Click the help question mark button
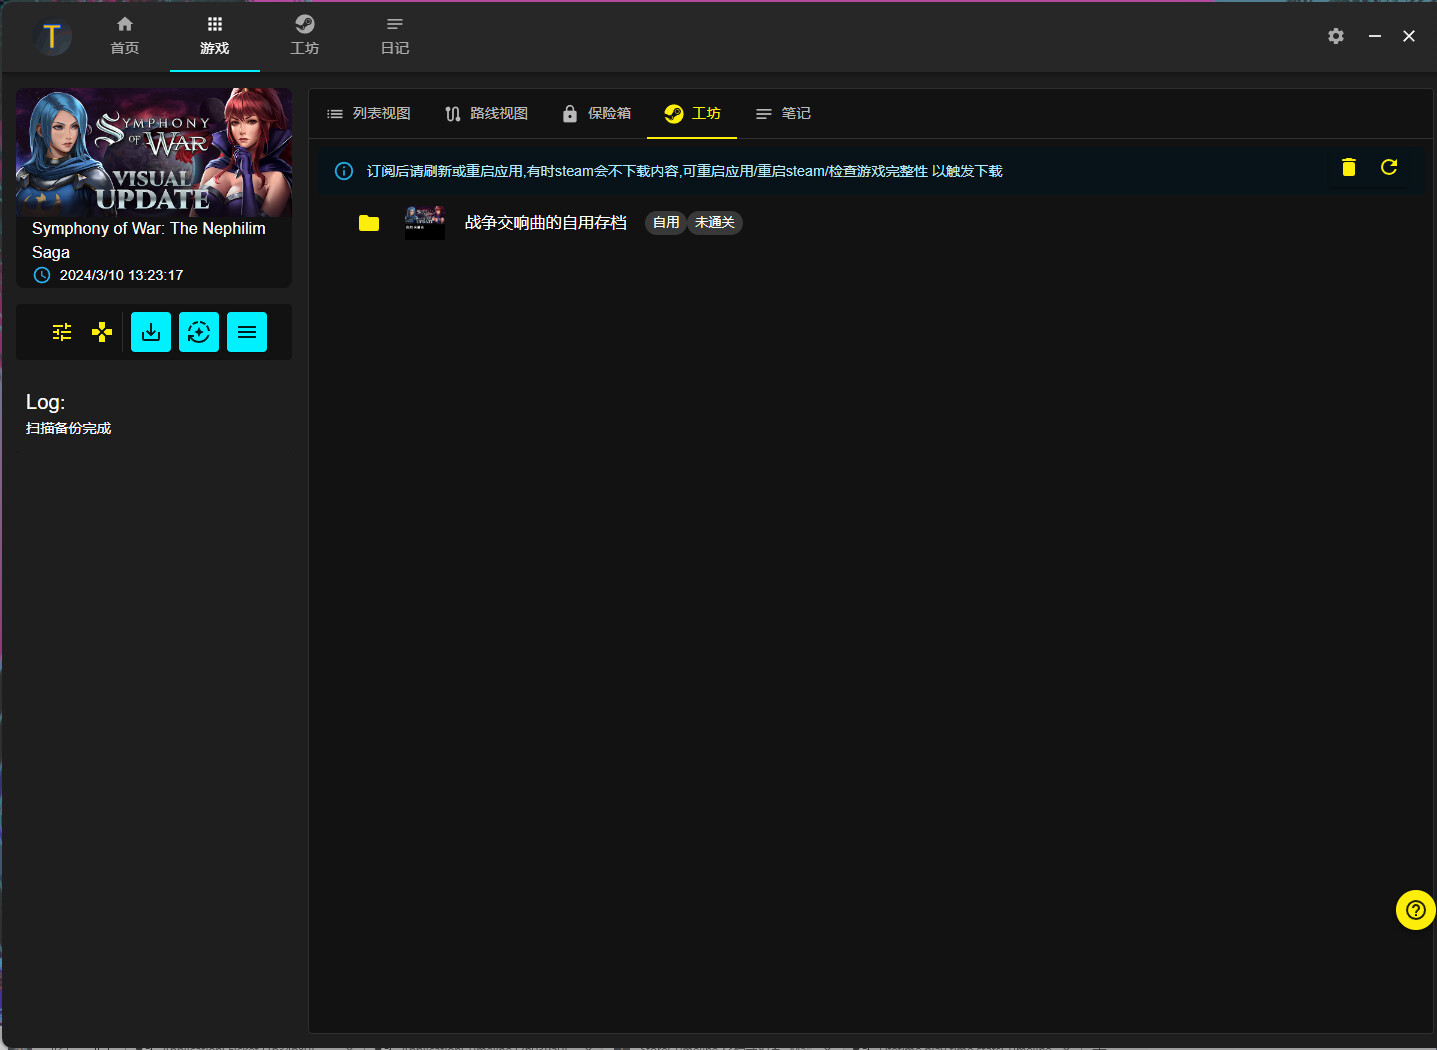The width and height of the screenshot is (1437, 1050). 1415,910
